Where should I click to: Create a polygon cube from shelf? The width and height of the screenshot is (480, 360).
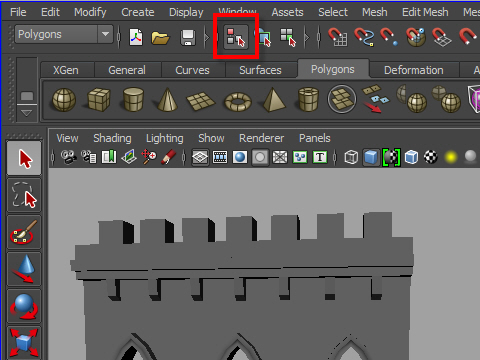99,99
